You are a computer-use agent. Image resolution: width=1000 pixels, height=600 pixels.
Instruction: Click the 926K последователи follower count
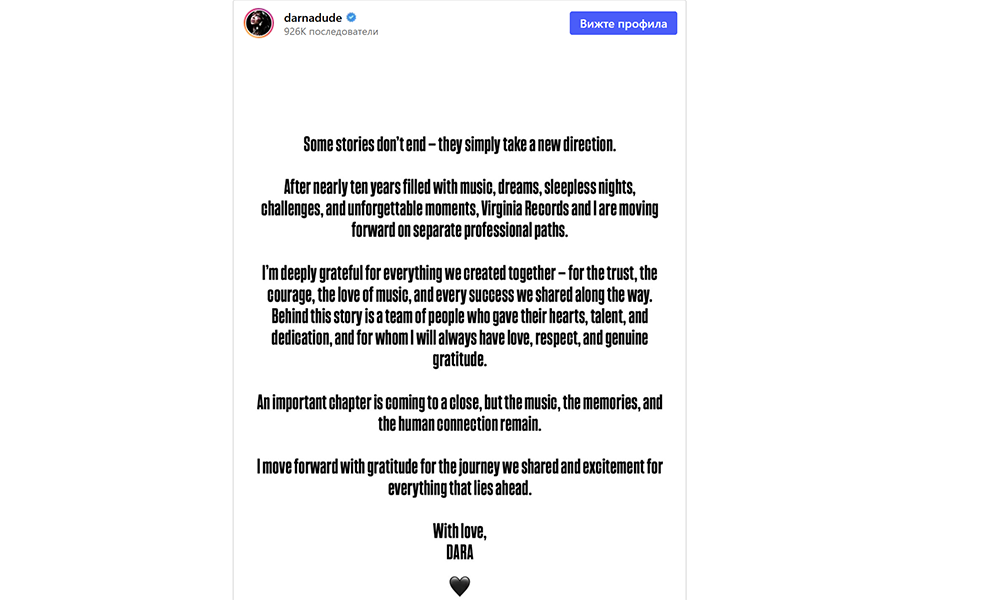coord(331,32)
